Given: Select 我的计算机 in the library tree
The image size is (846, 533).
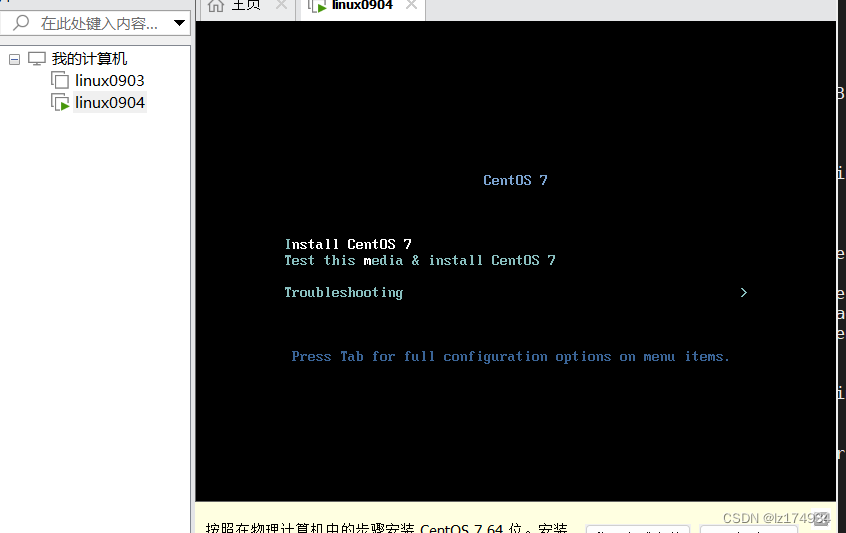Looking at the screenshot, I should click(x=89, y=59).
